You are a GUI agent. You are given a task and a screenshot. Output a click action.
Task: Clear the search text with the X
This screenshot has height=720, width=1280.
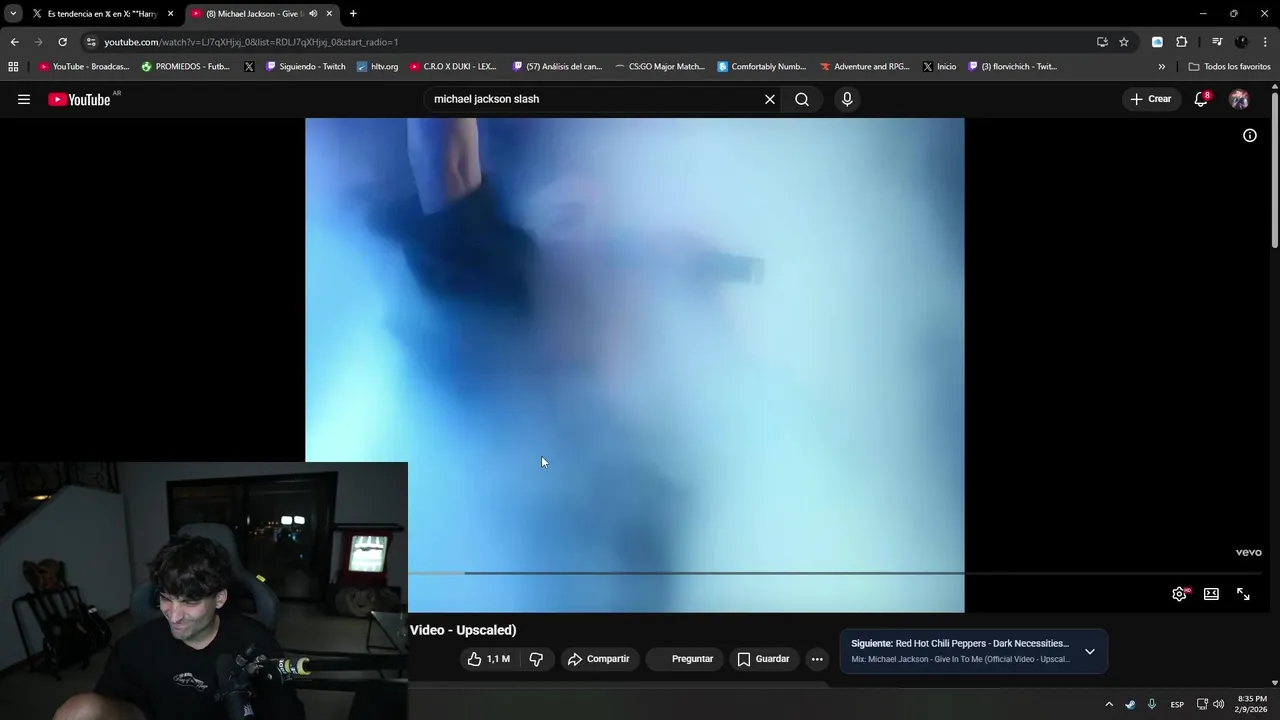pyautogui.click(x=770, y=99)
